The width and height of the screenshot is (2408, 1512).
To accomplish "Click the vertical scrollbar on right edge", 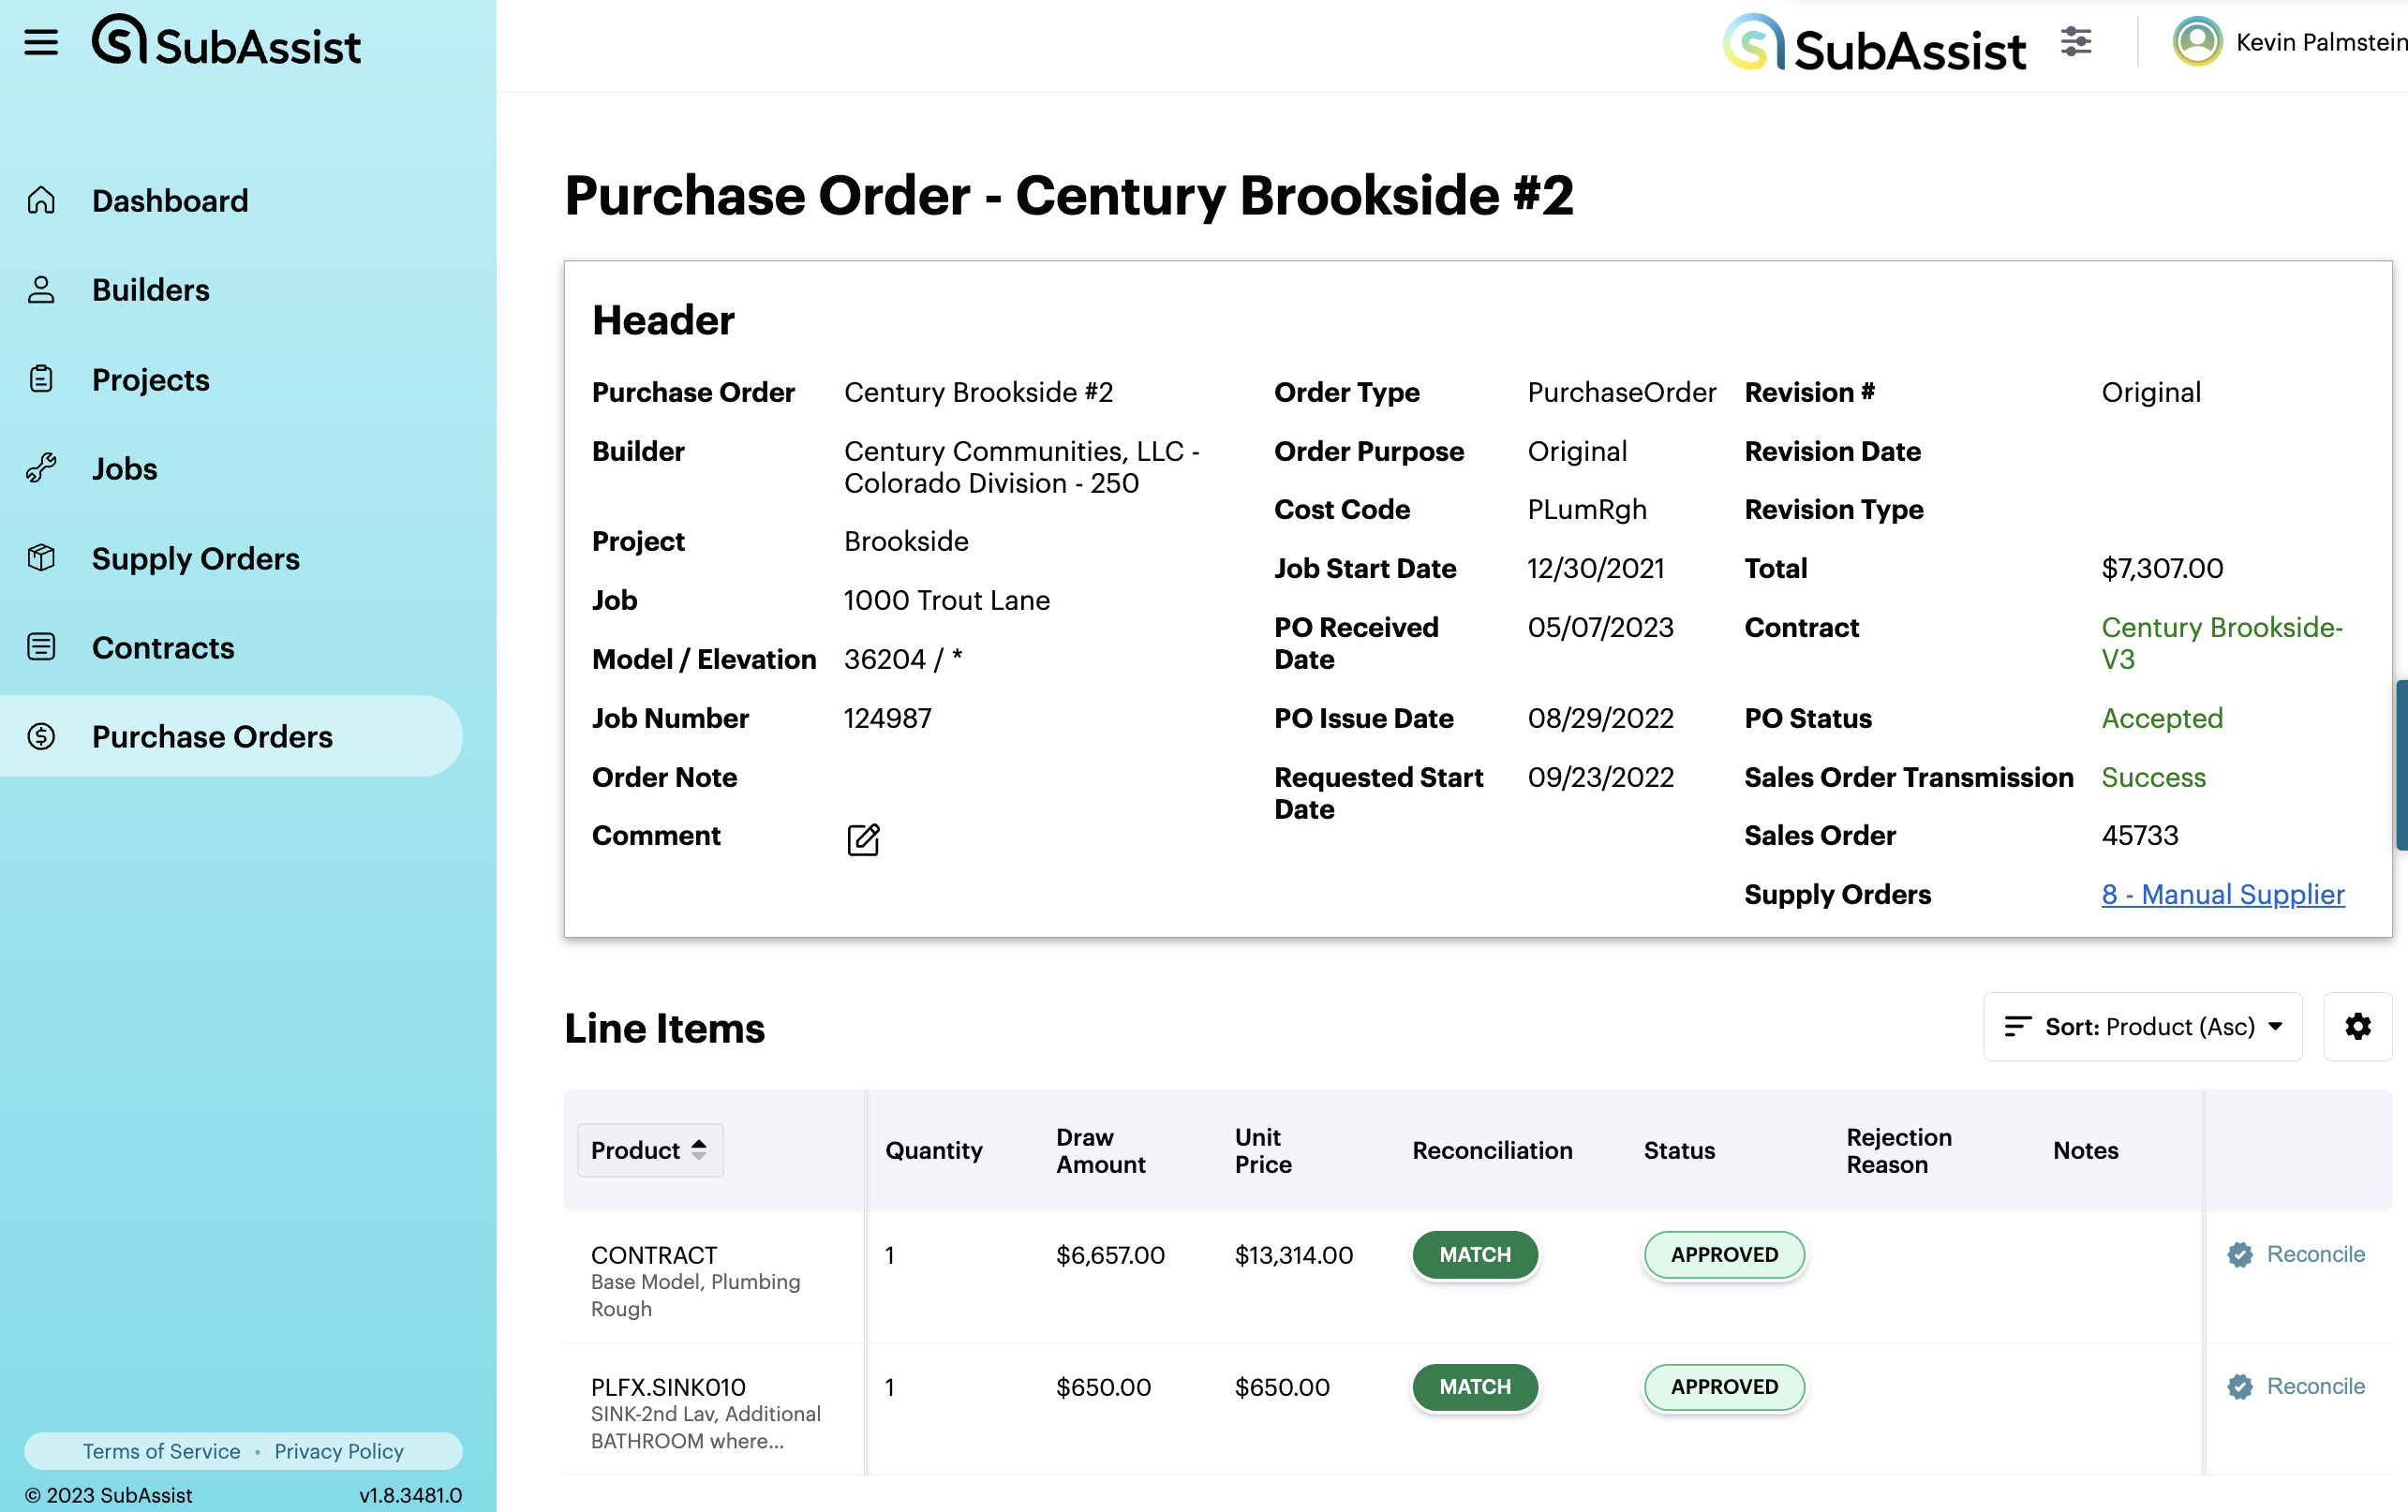I will click(2400, 765).
